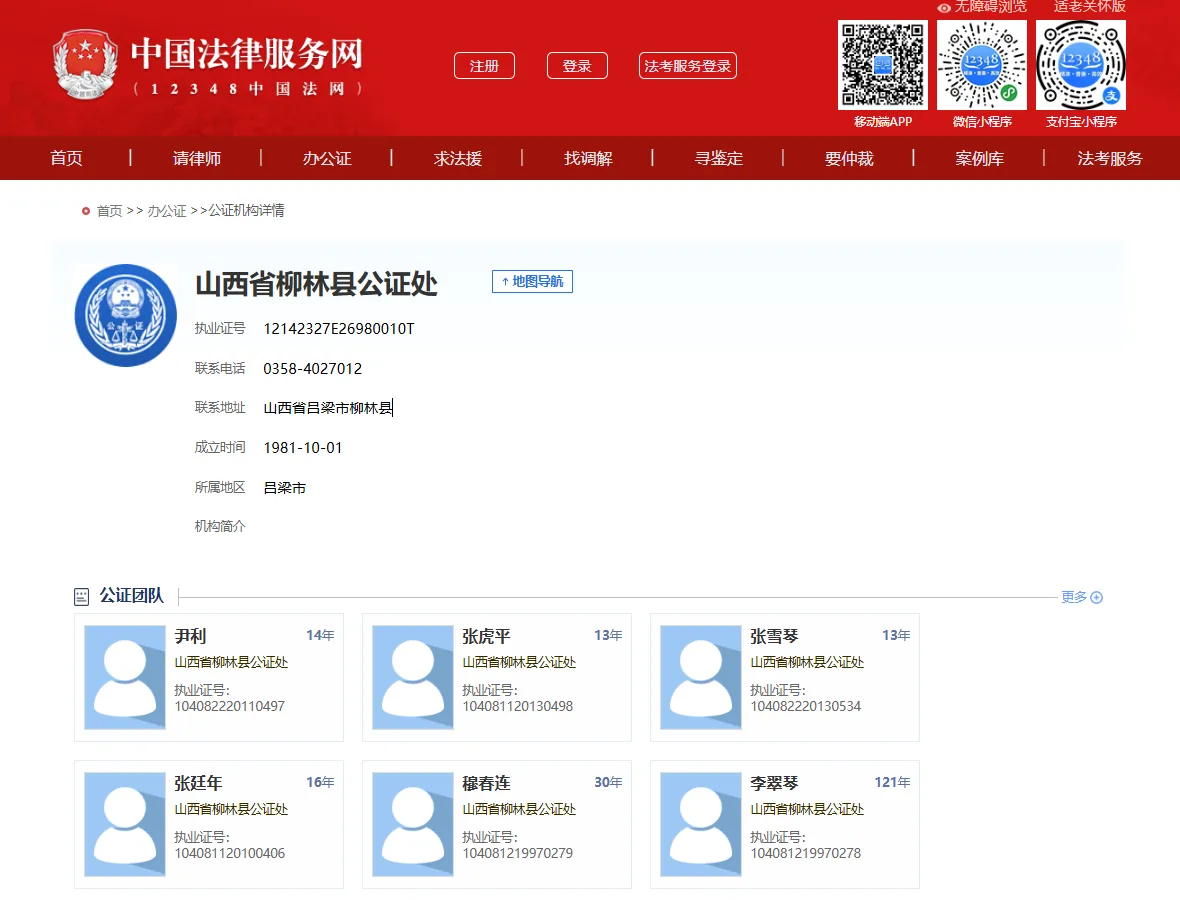Click 办公证 in the breadcrumb

point(166,211)
